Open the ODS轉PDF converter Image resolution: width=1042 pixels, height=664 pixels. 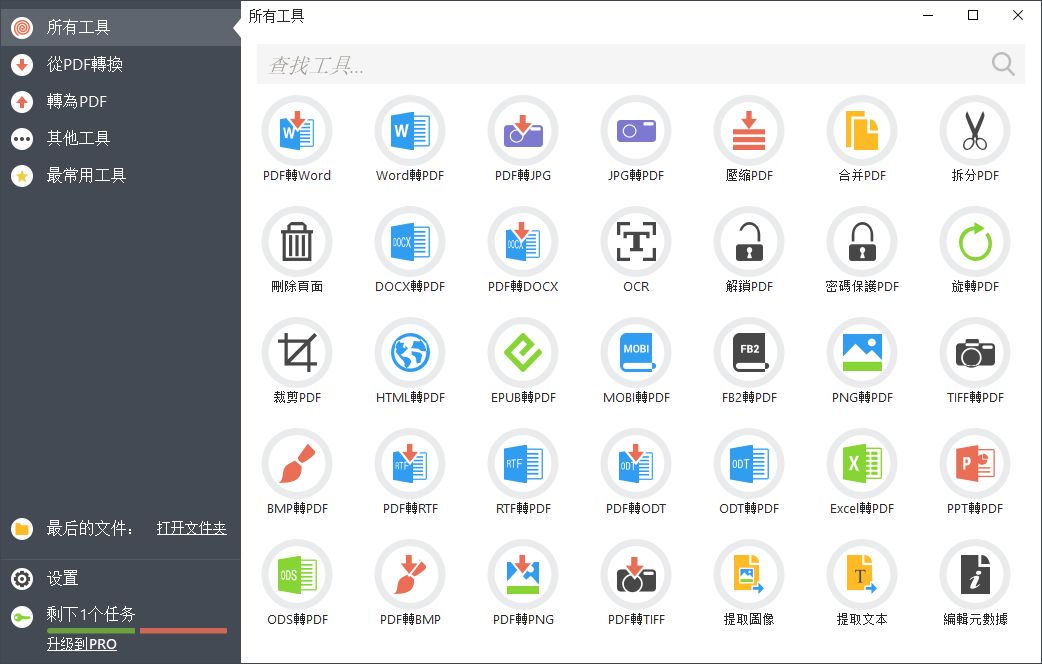(x=296, y=575)
